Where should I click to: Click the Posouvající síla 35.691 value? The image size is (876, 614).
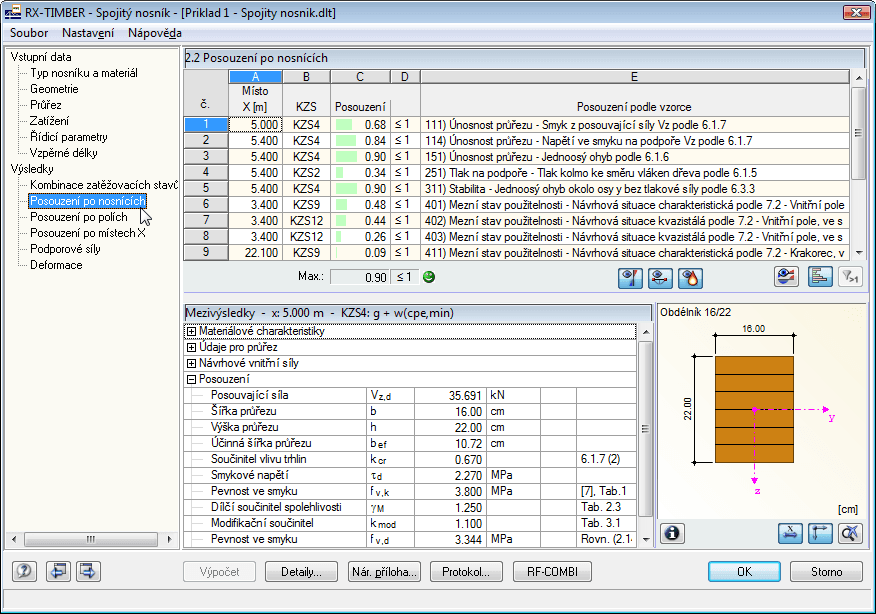click(450, 395)
